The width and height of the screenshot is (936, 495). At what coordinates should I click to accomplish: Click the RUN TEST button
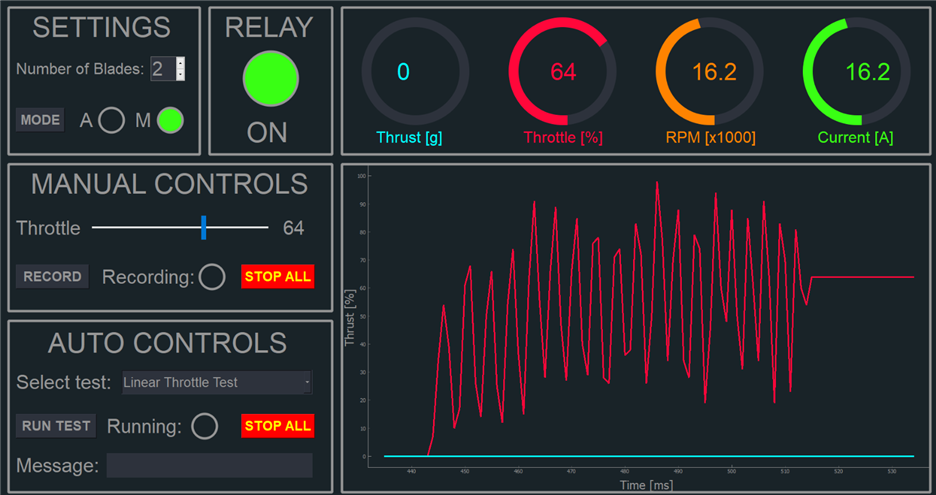point(56,426)
